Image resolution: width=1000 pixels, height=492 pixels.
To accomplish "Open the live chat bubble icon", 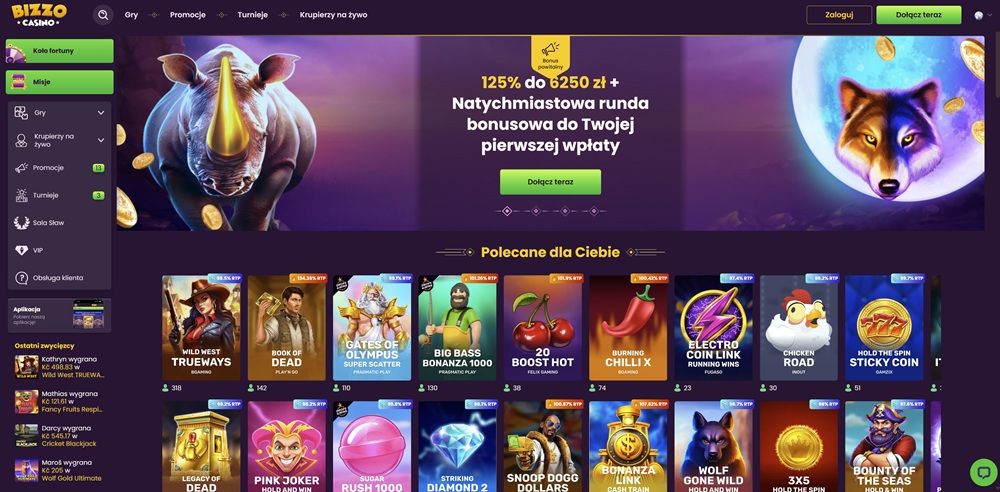I will pos(982,472).
